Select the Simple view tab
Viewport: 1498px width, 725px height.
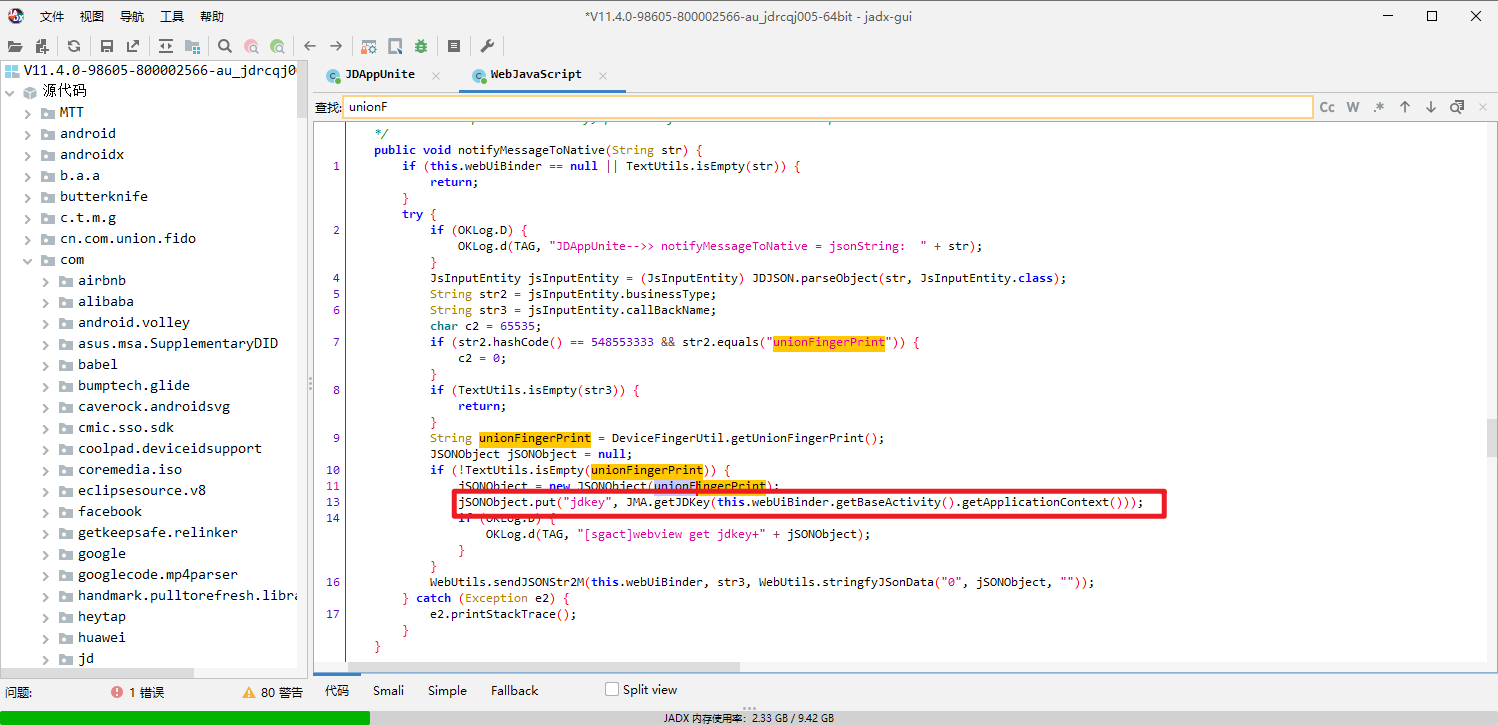point(447,690)
